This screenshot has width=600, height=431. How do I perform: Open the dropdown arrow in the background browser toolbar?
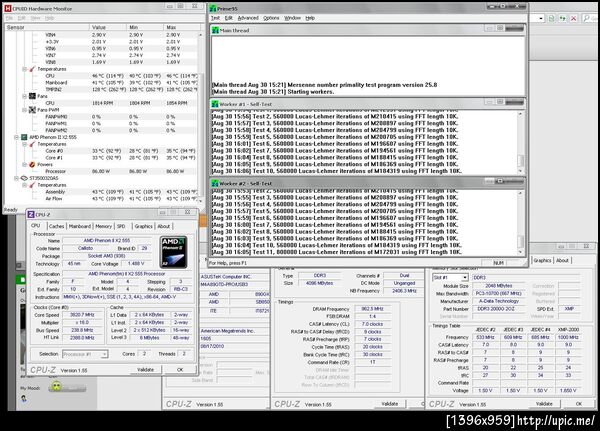click(541, 18)
